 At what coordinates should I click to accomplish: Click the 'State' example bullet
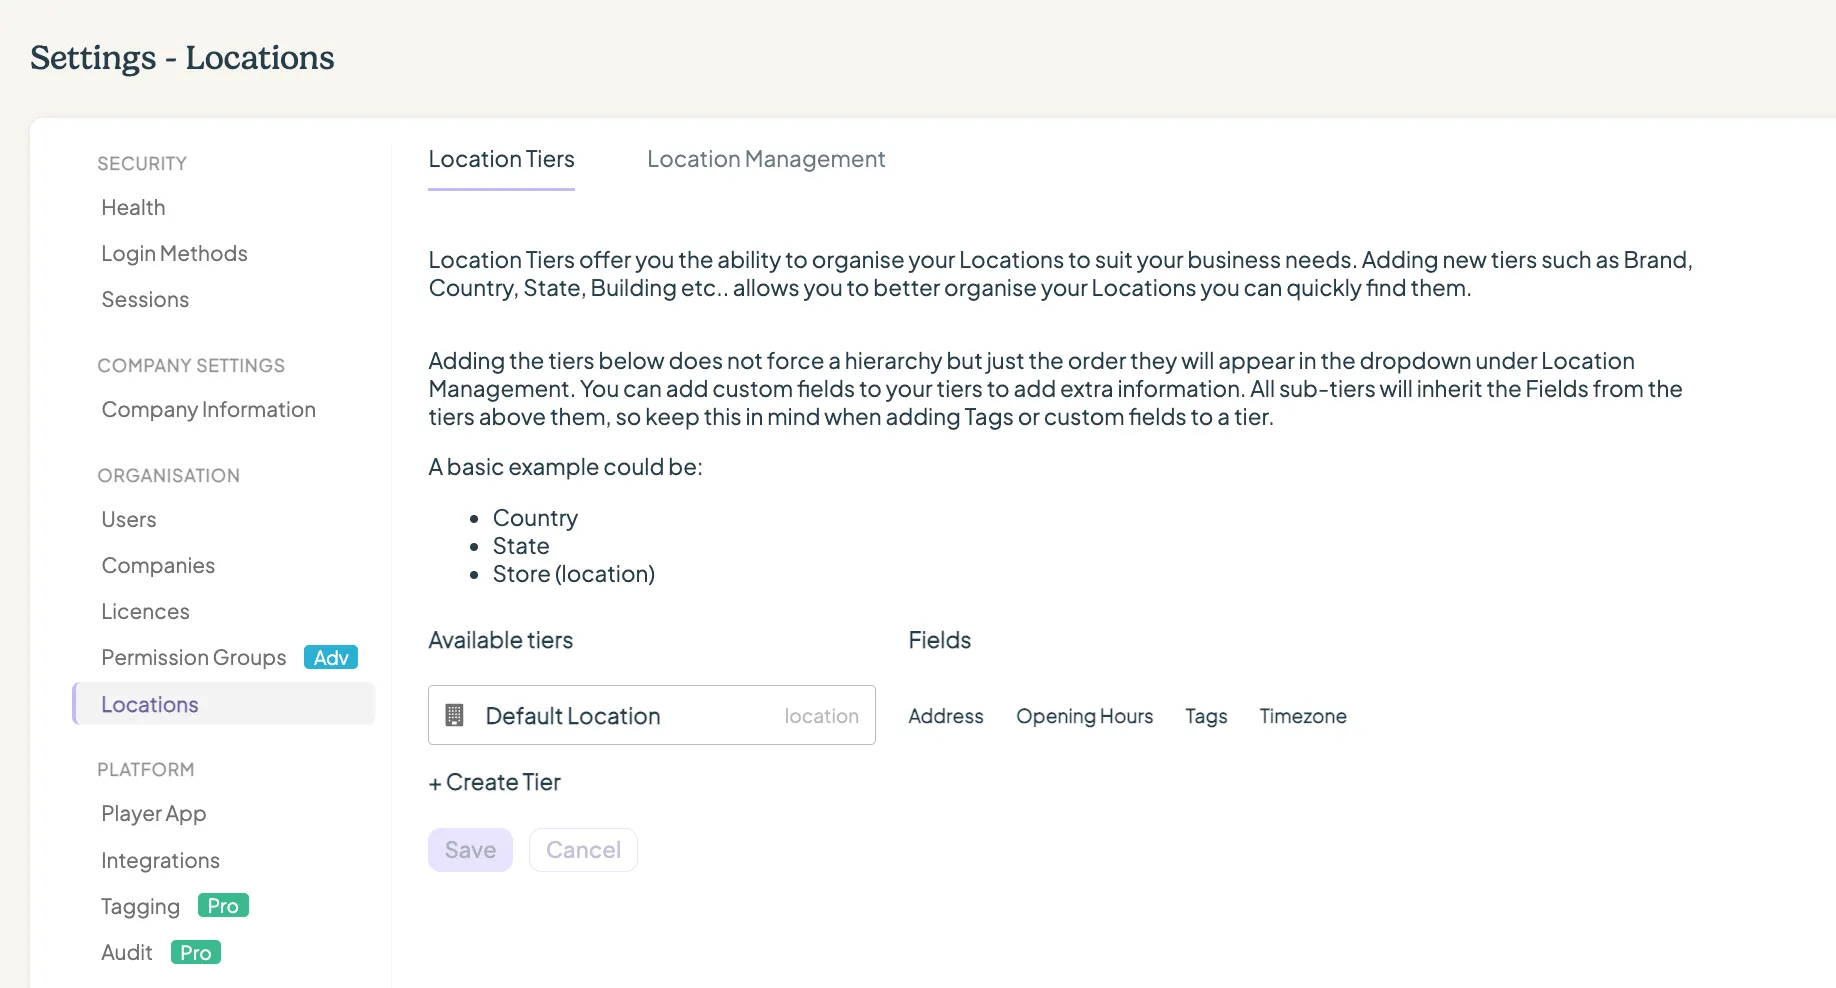point(521,546)
